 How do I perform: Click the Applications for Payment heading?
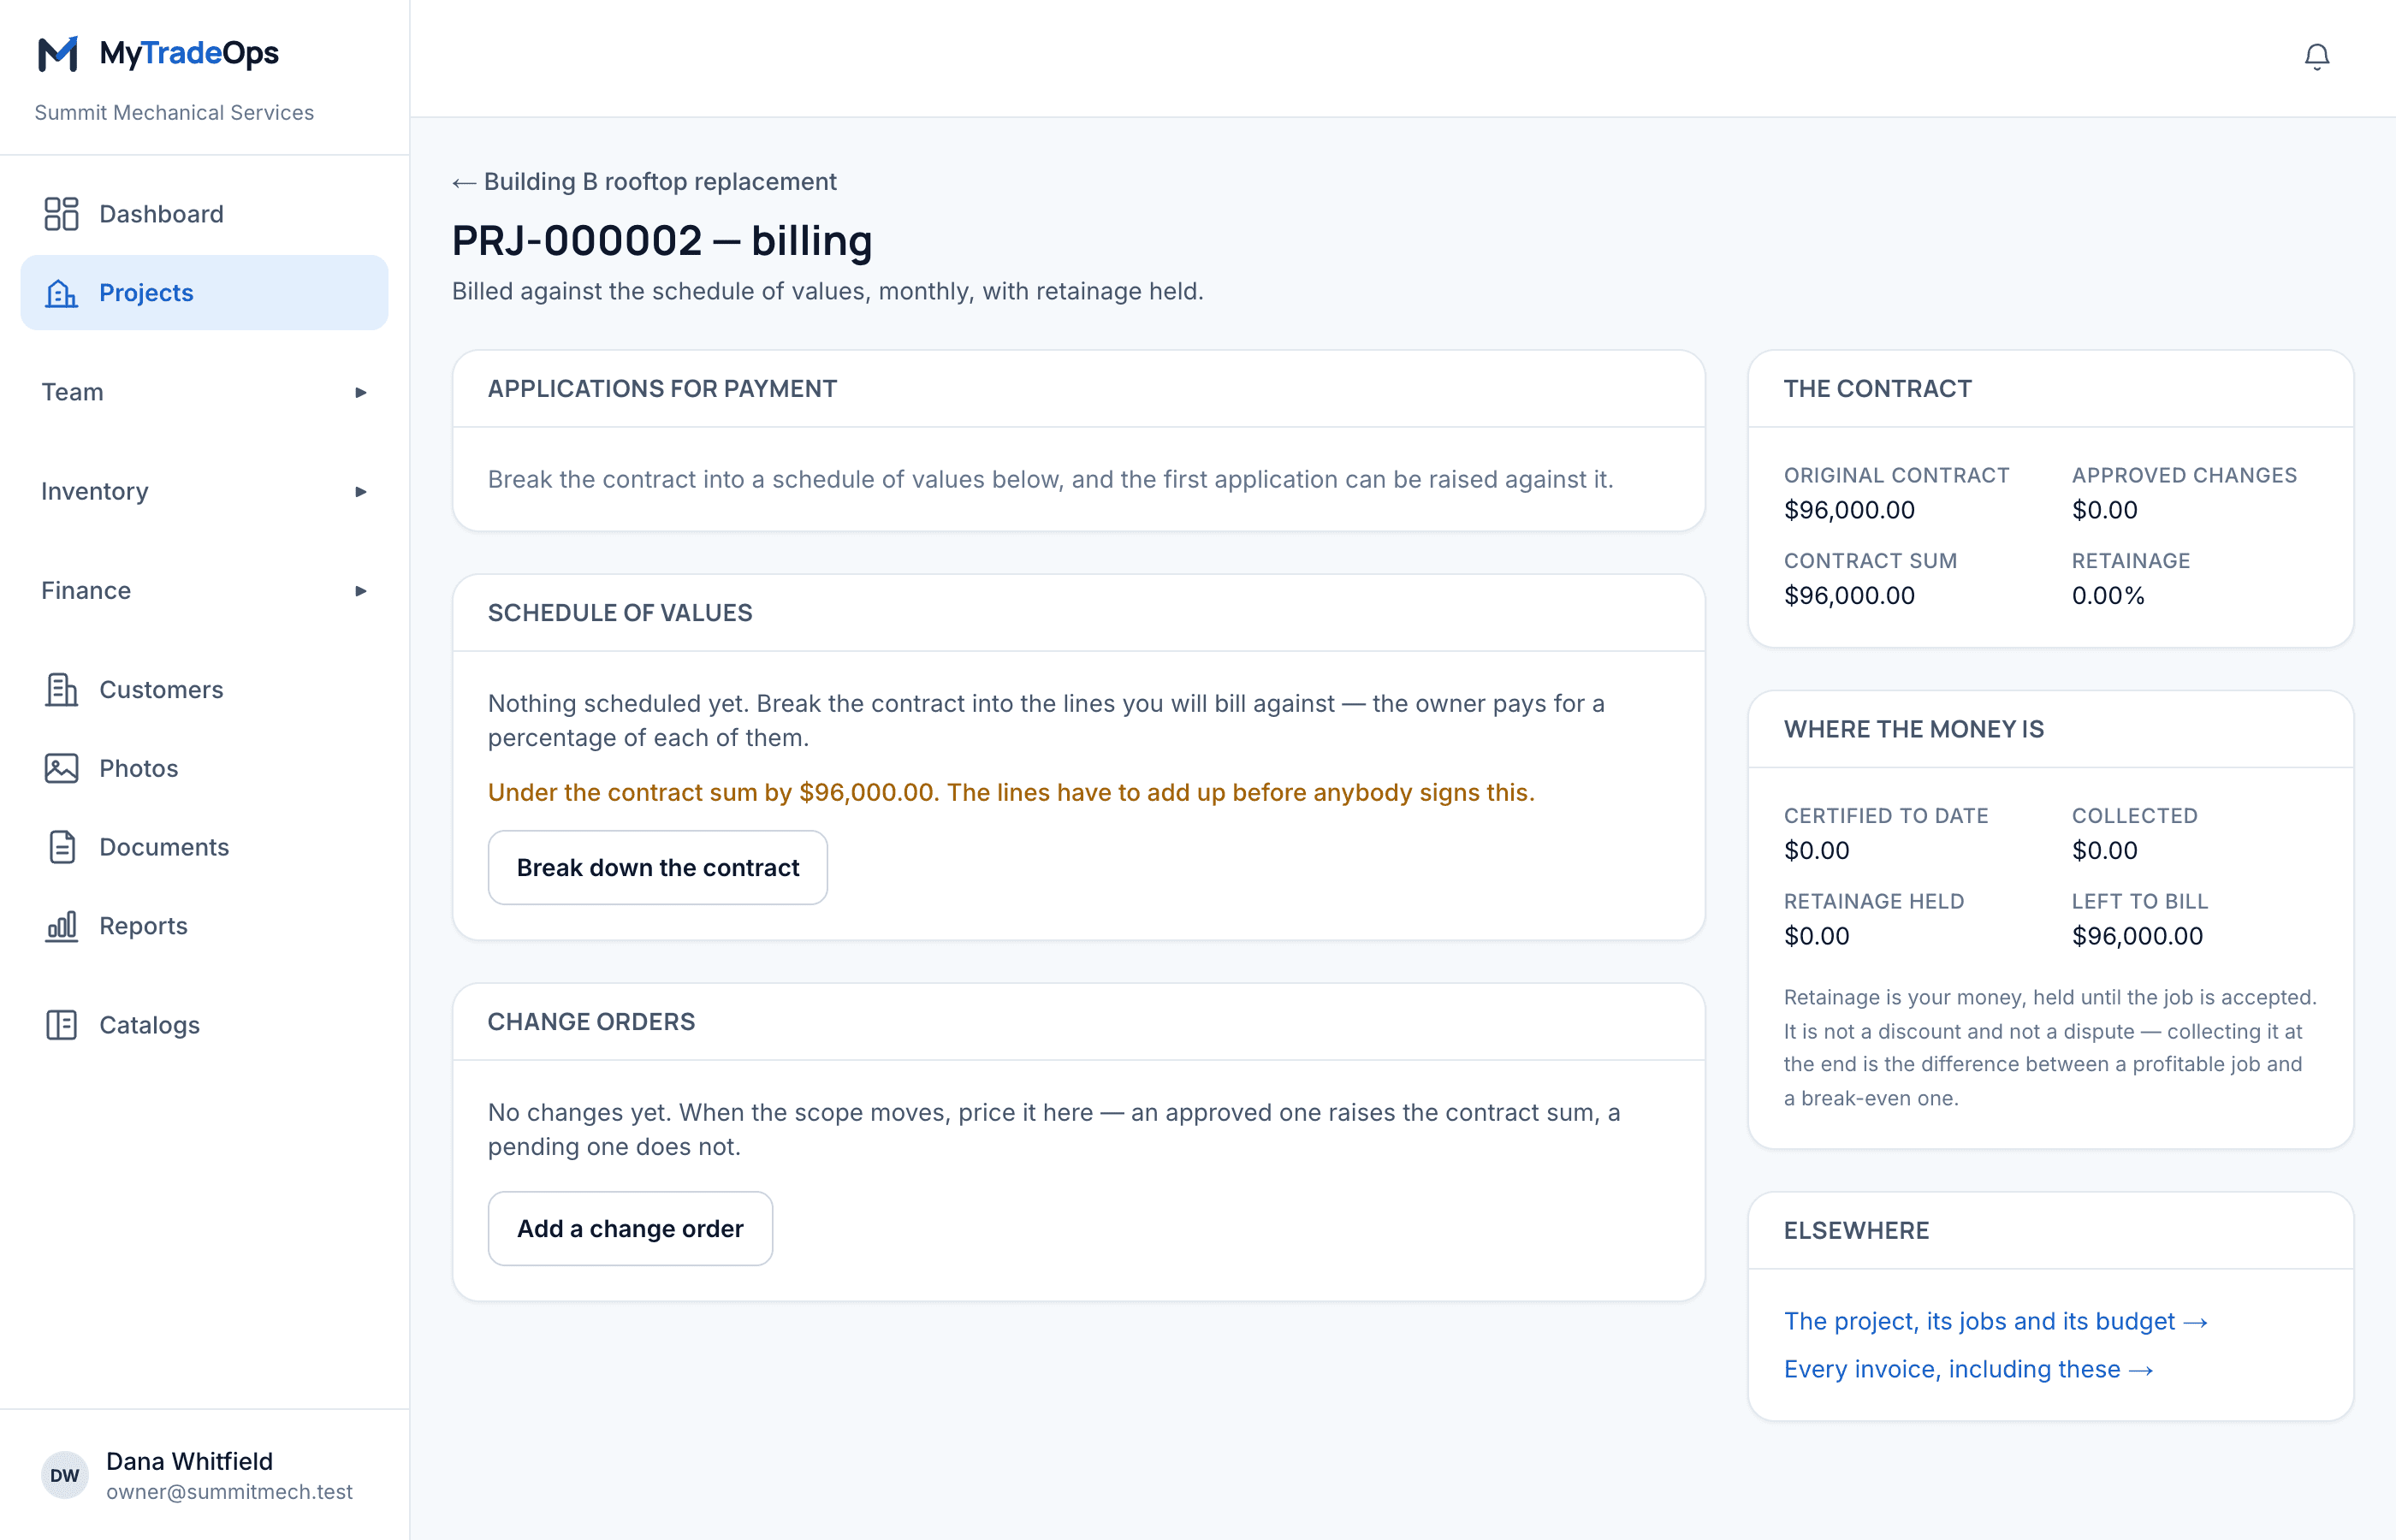click(x=662, y=389)
